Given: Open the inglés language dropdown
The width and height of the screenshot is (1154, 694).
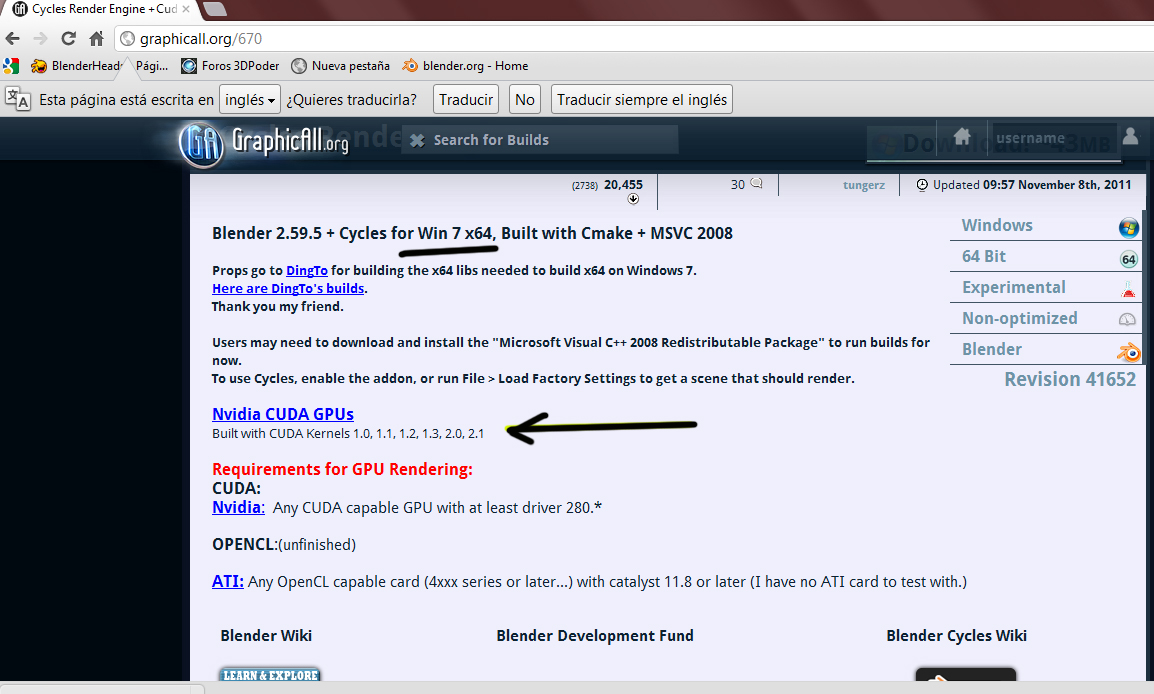Looking at the screenshot, I should (x=249, y=99).
